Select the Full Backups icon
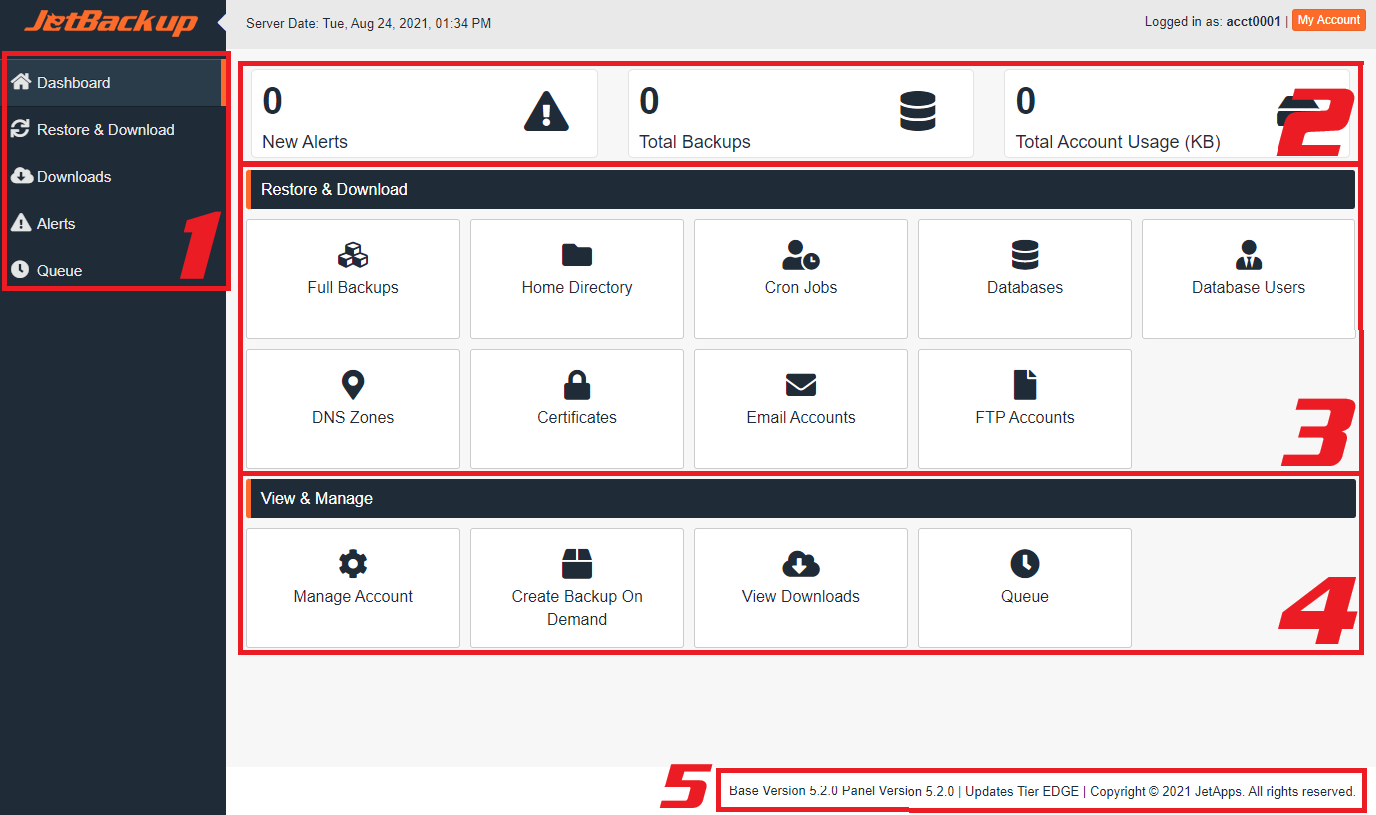Screen dimensions: 1376x815 (x=352, y=255)
